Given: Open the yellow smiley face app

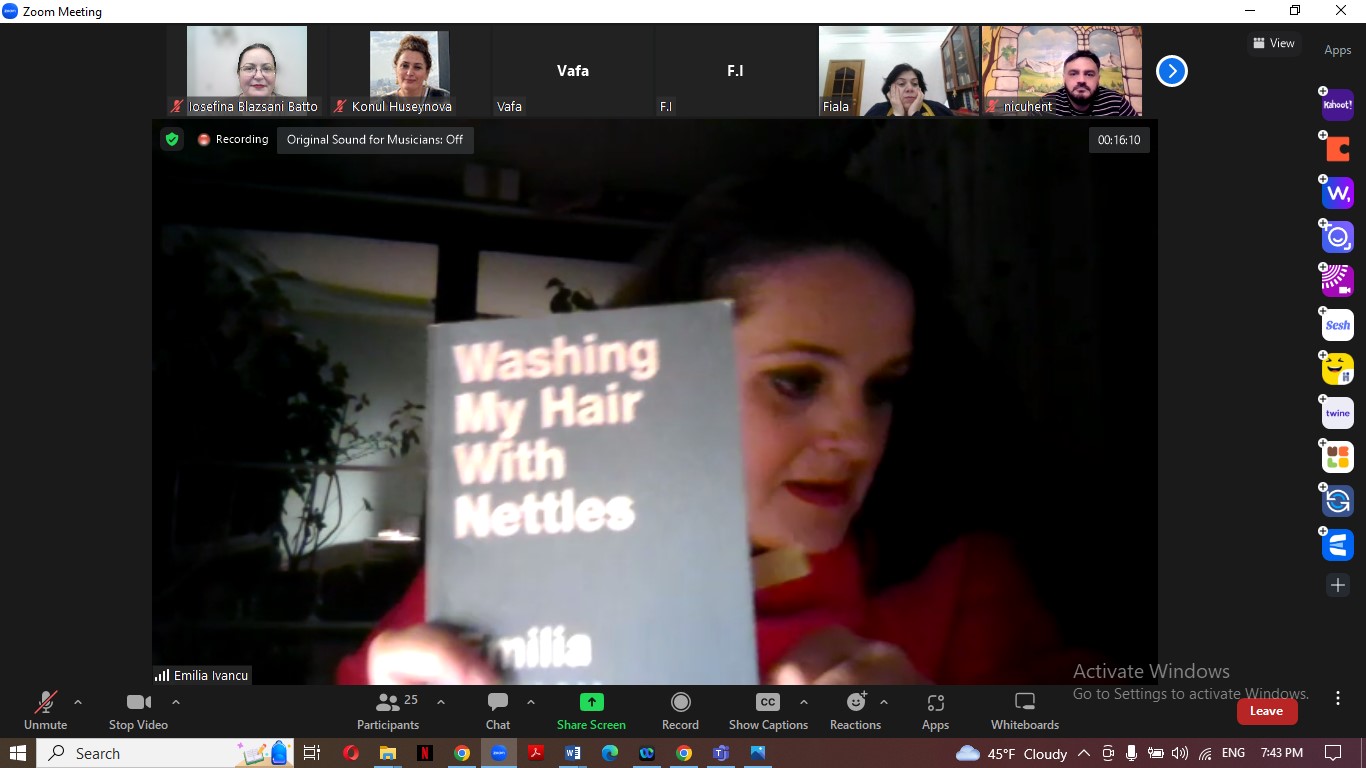Looking at the screenshot, I should pos(1338,369).
